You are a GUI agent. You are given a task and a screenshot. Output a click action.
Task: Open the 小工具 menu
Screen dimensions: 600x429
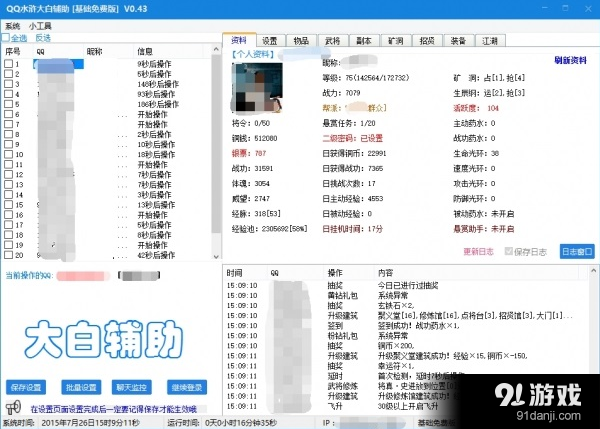(40, 26)
